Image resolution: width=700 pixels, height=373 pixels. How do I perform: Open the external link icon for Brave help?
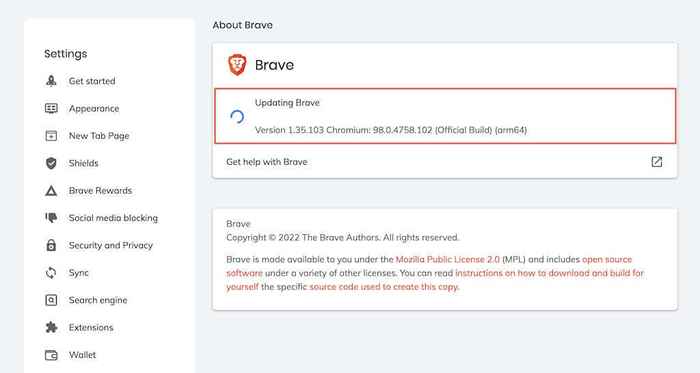[656, 162]
